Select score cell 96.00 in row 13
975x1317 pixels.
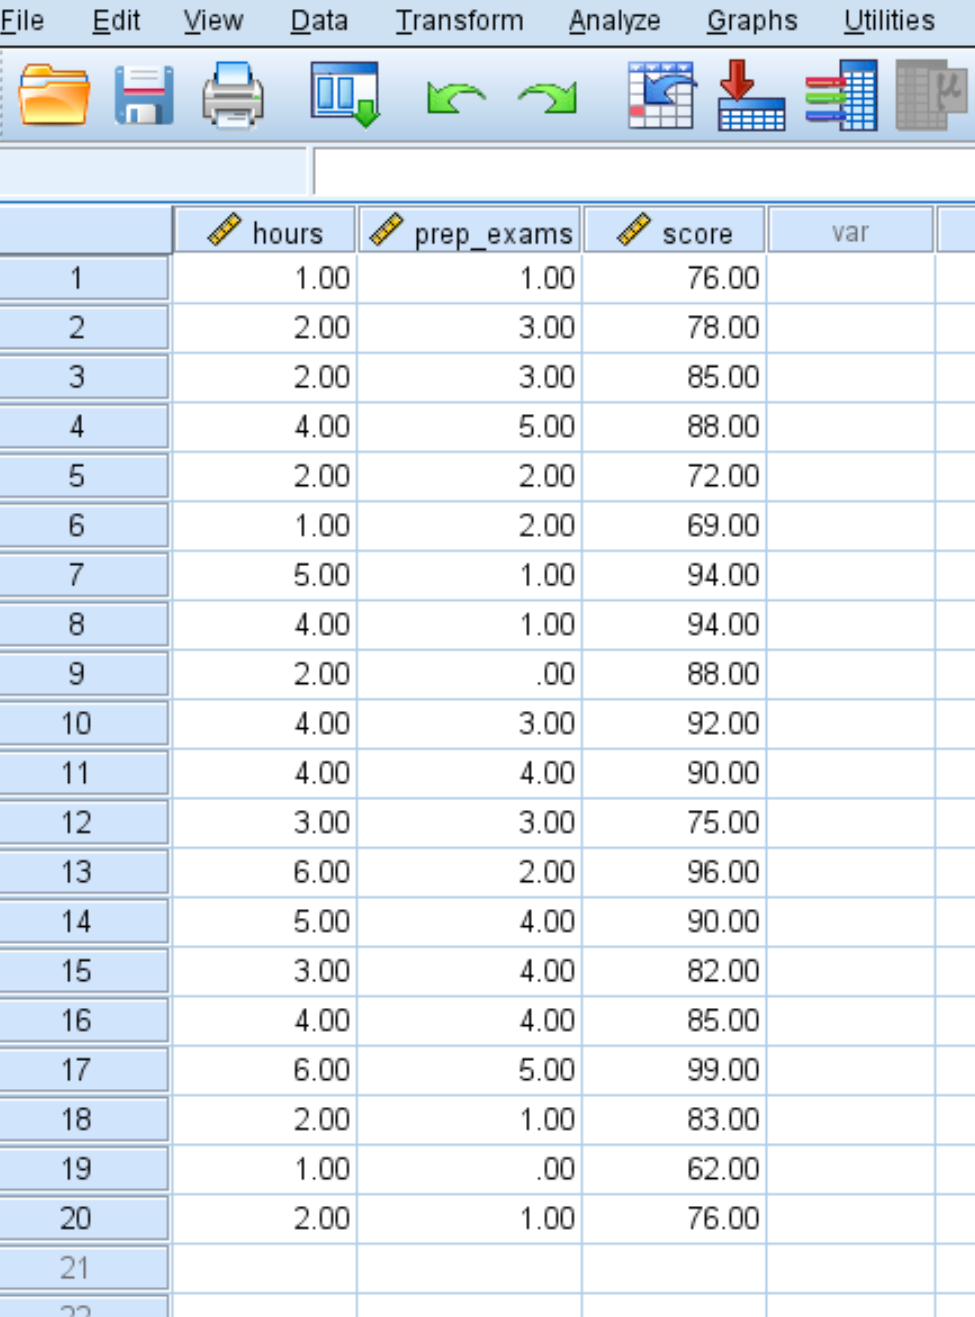(x=674, y=872)
